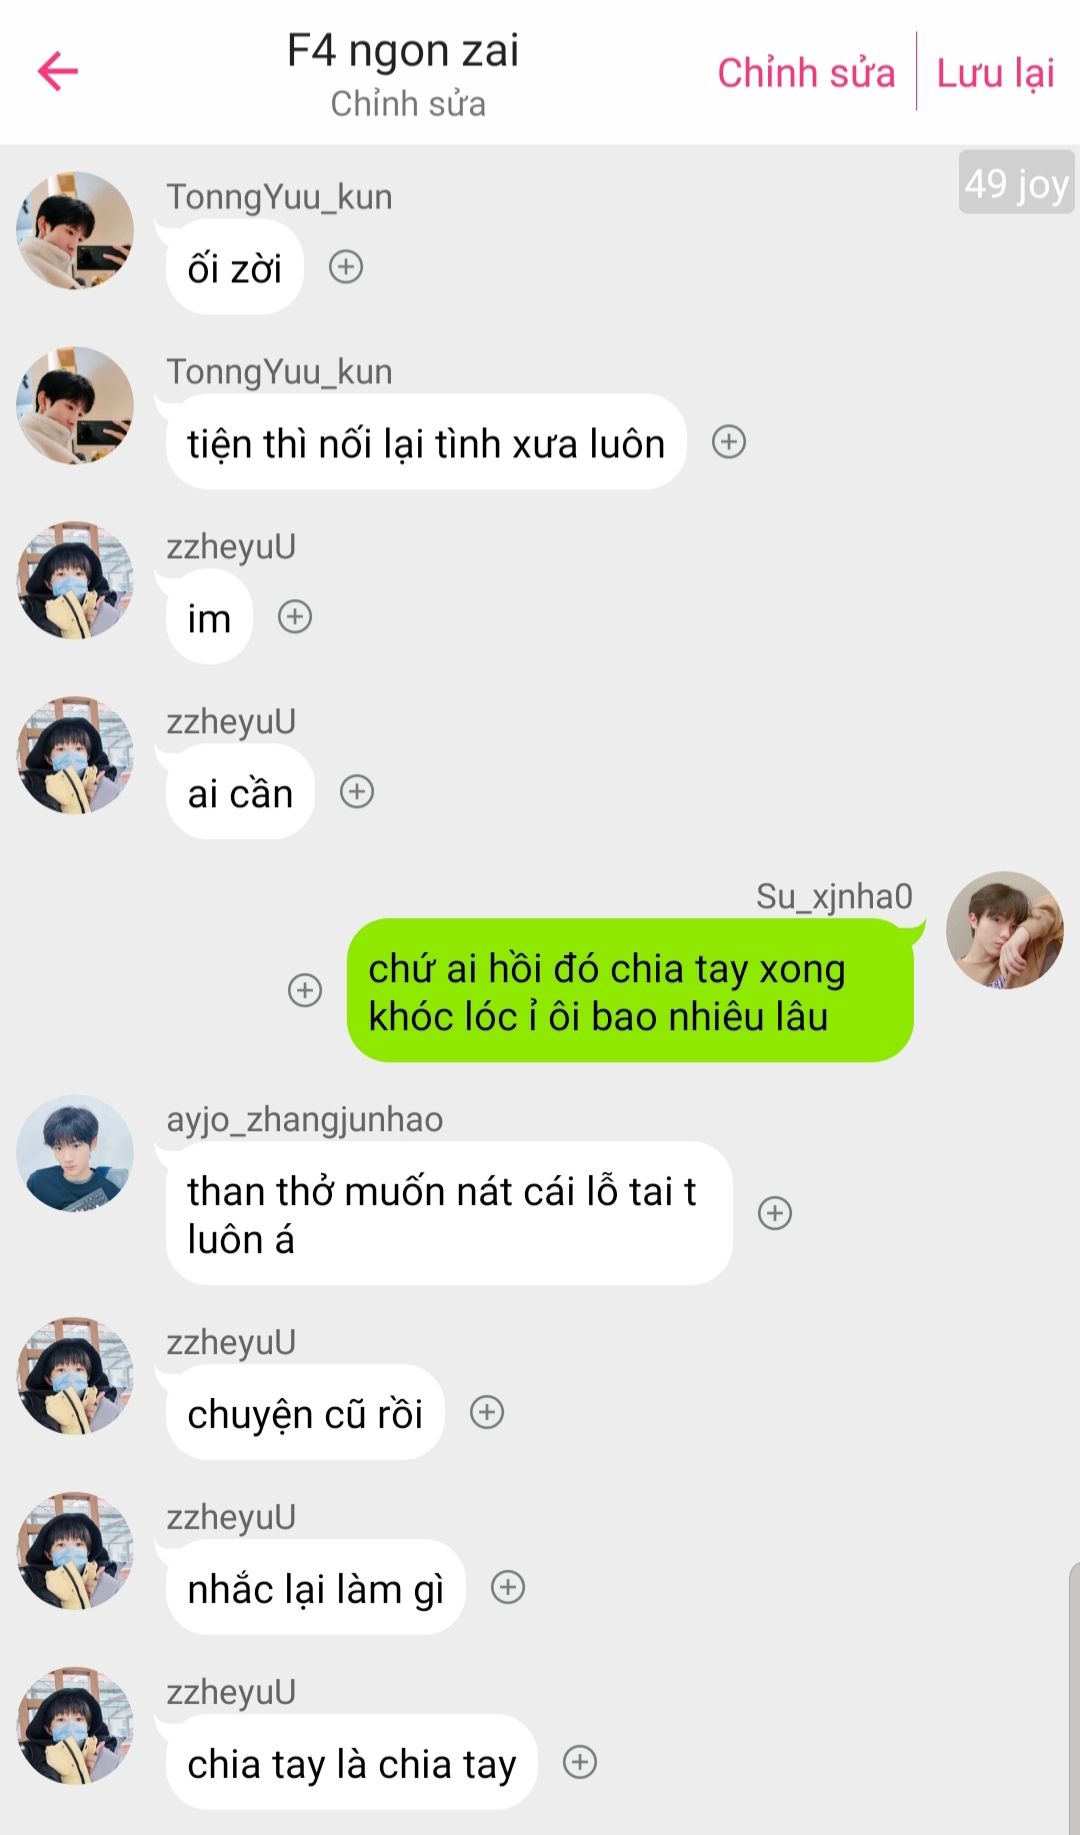Click plus icon next to "chuyện cũ rồi"
This screenshot has width=1080, height=1835.
click(x=487, y=1413)
